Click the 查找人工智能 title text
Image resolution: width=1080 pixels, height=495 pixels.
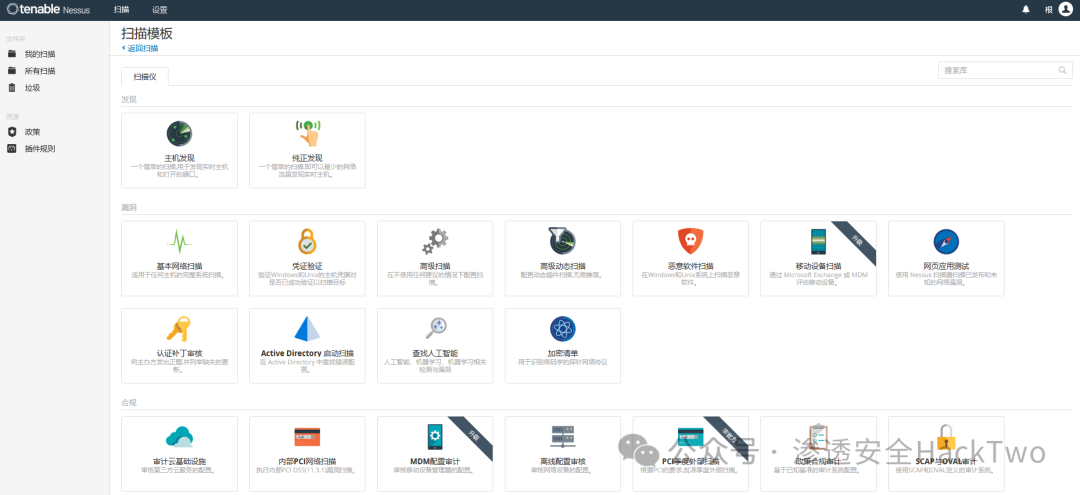[435, 353]
